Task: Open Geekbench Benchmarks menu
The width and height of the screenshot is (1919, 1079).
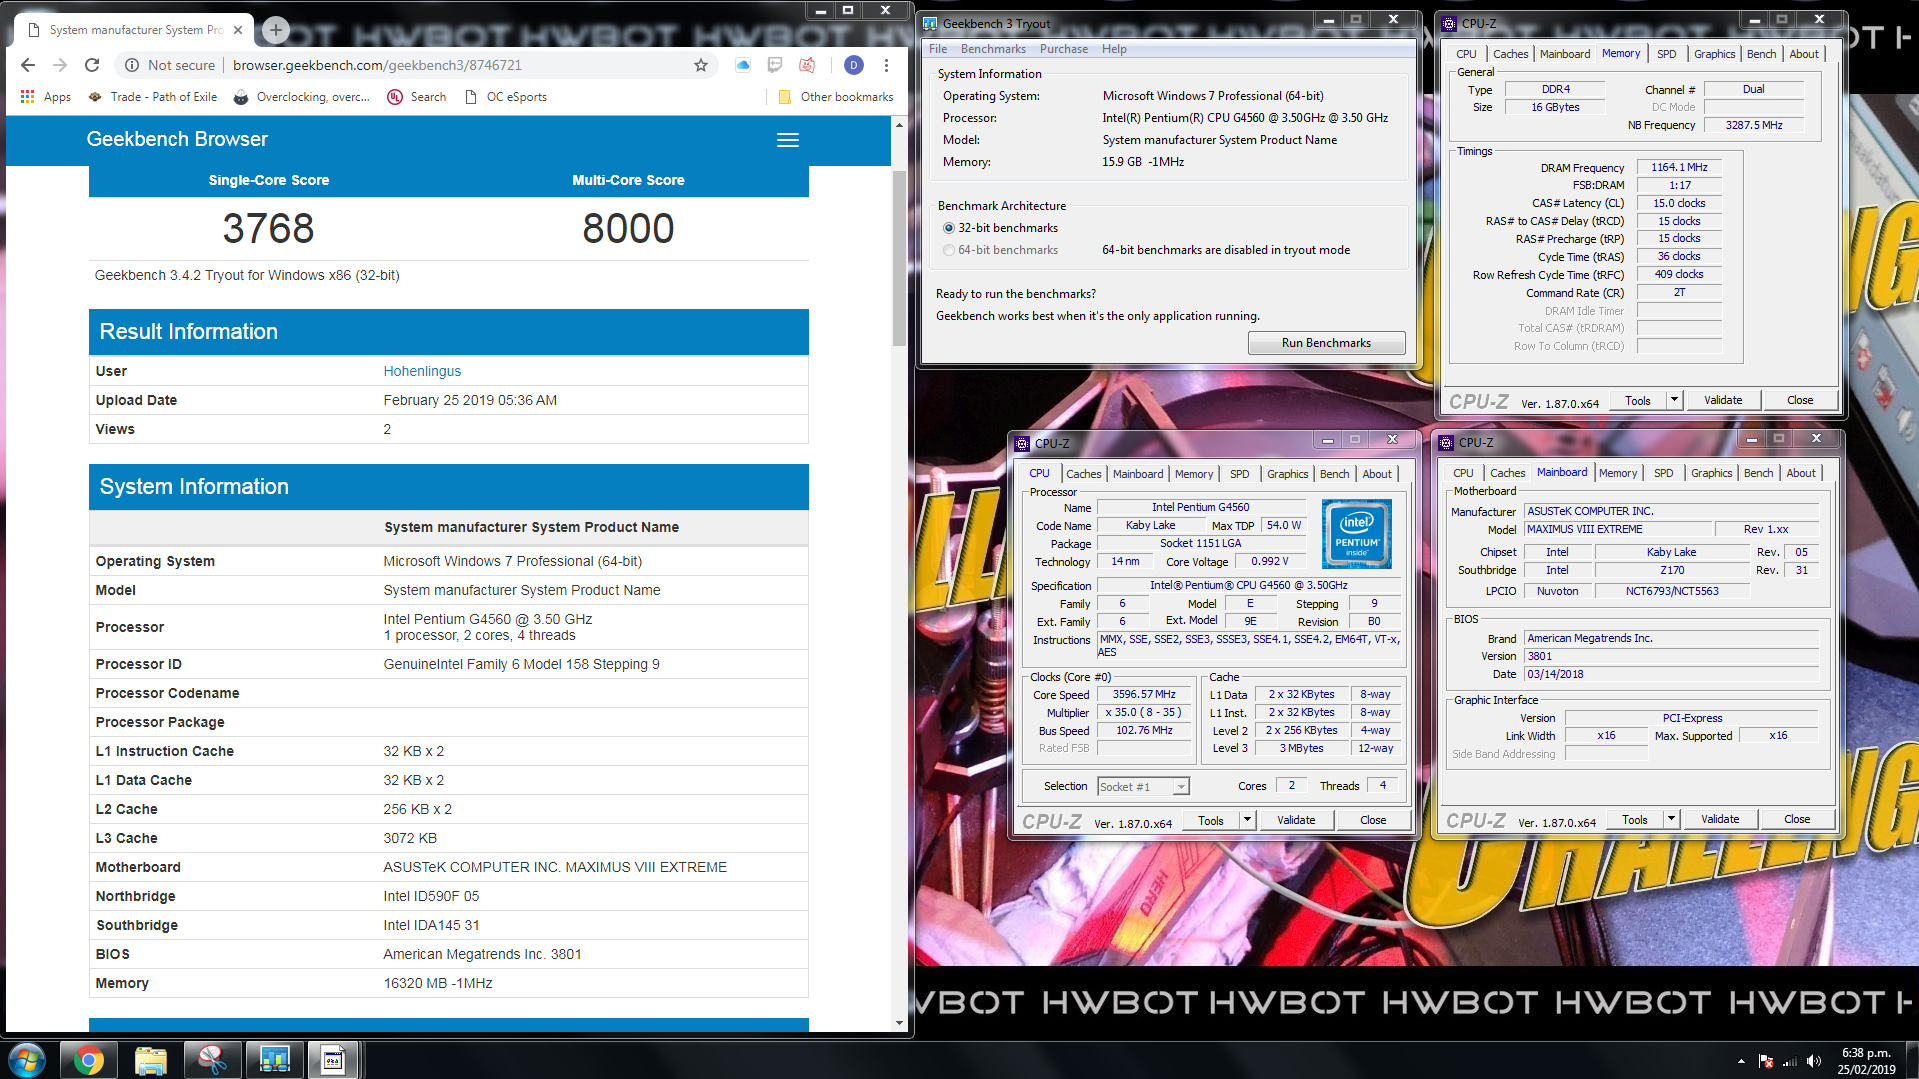Action: (x=993, y=49)
